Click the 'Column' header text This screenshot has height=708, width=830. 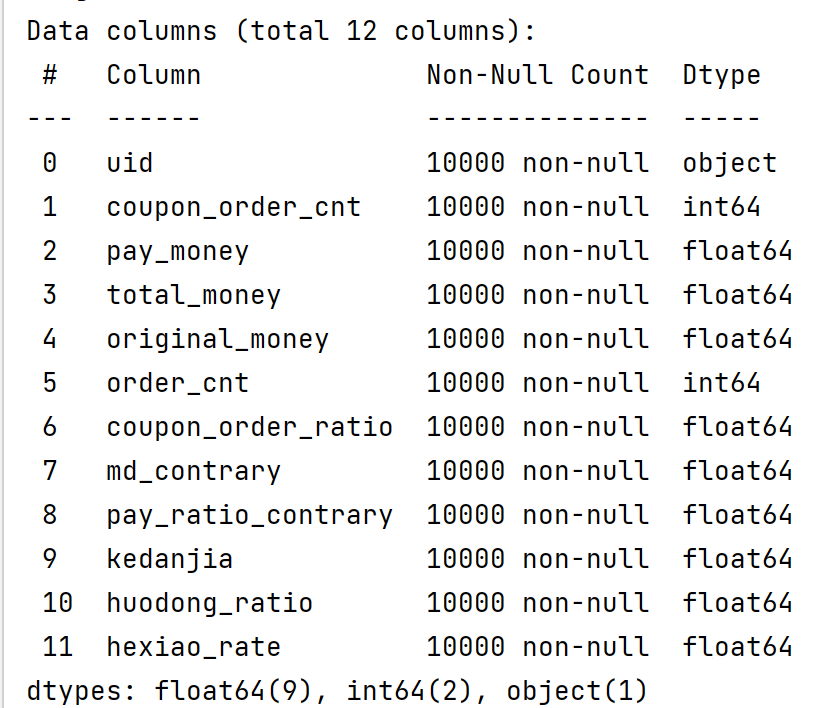tap(153, 75)
